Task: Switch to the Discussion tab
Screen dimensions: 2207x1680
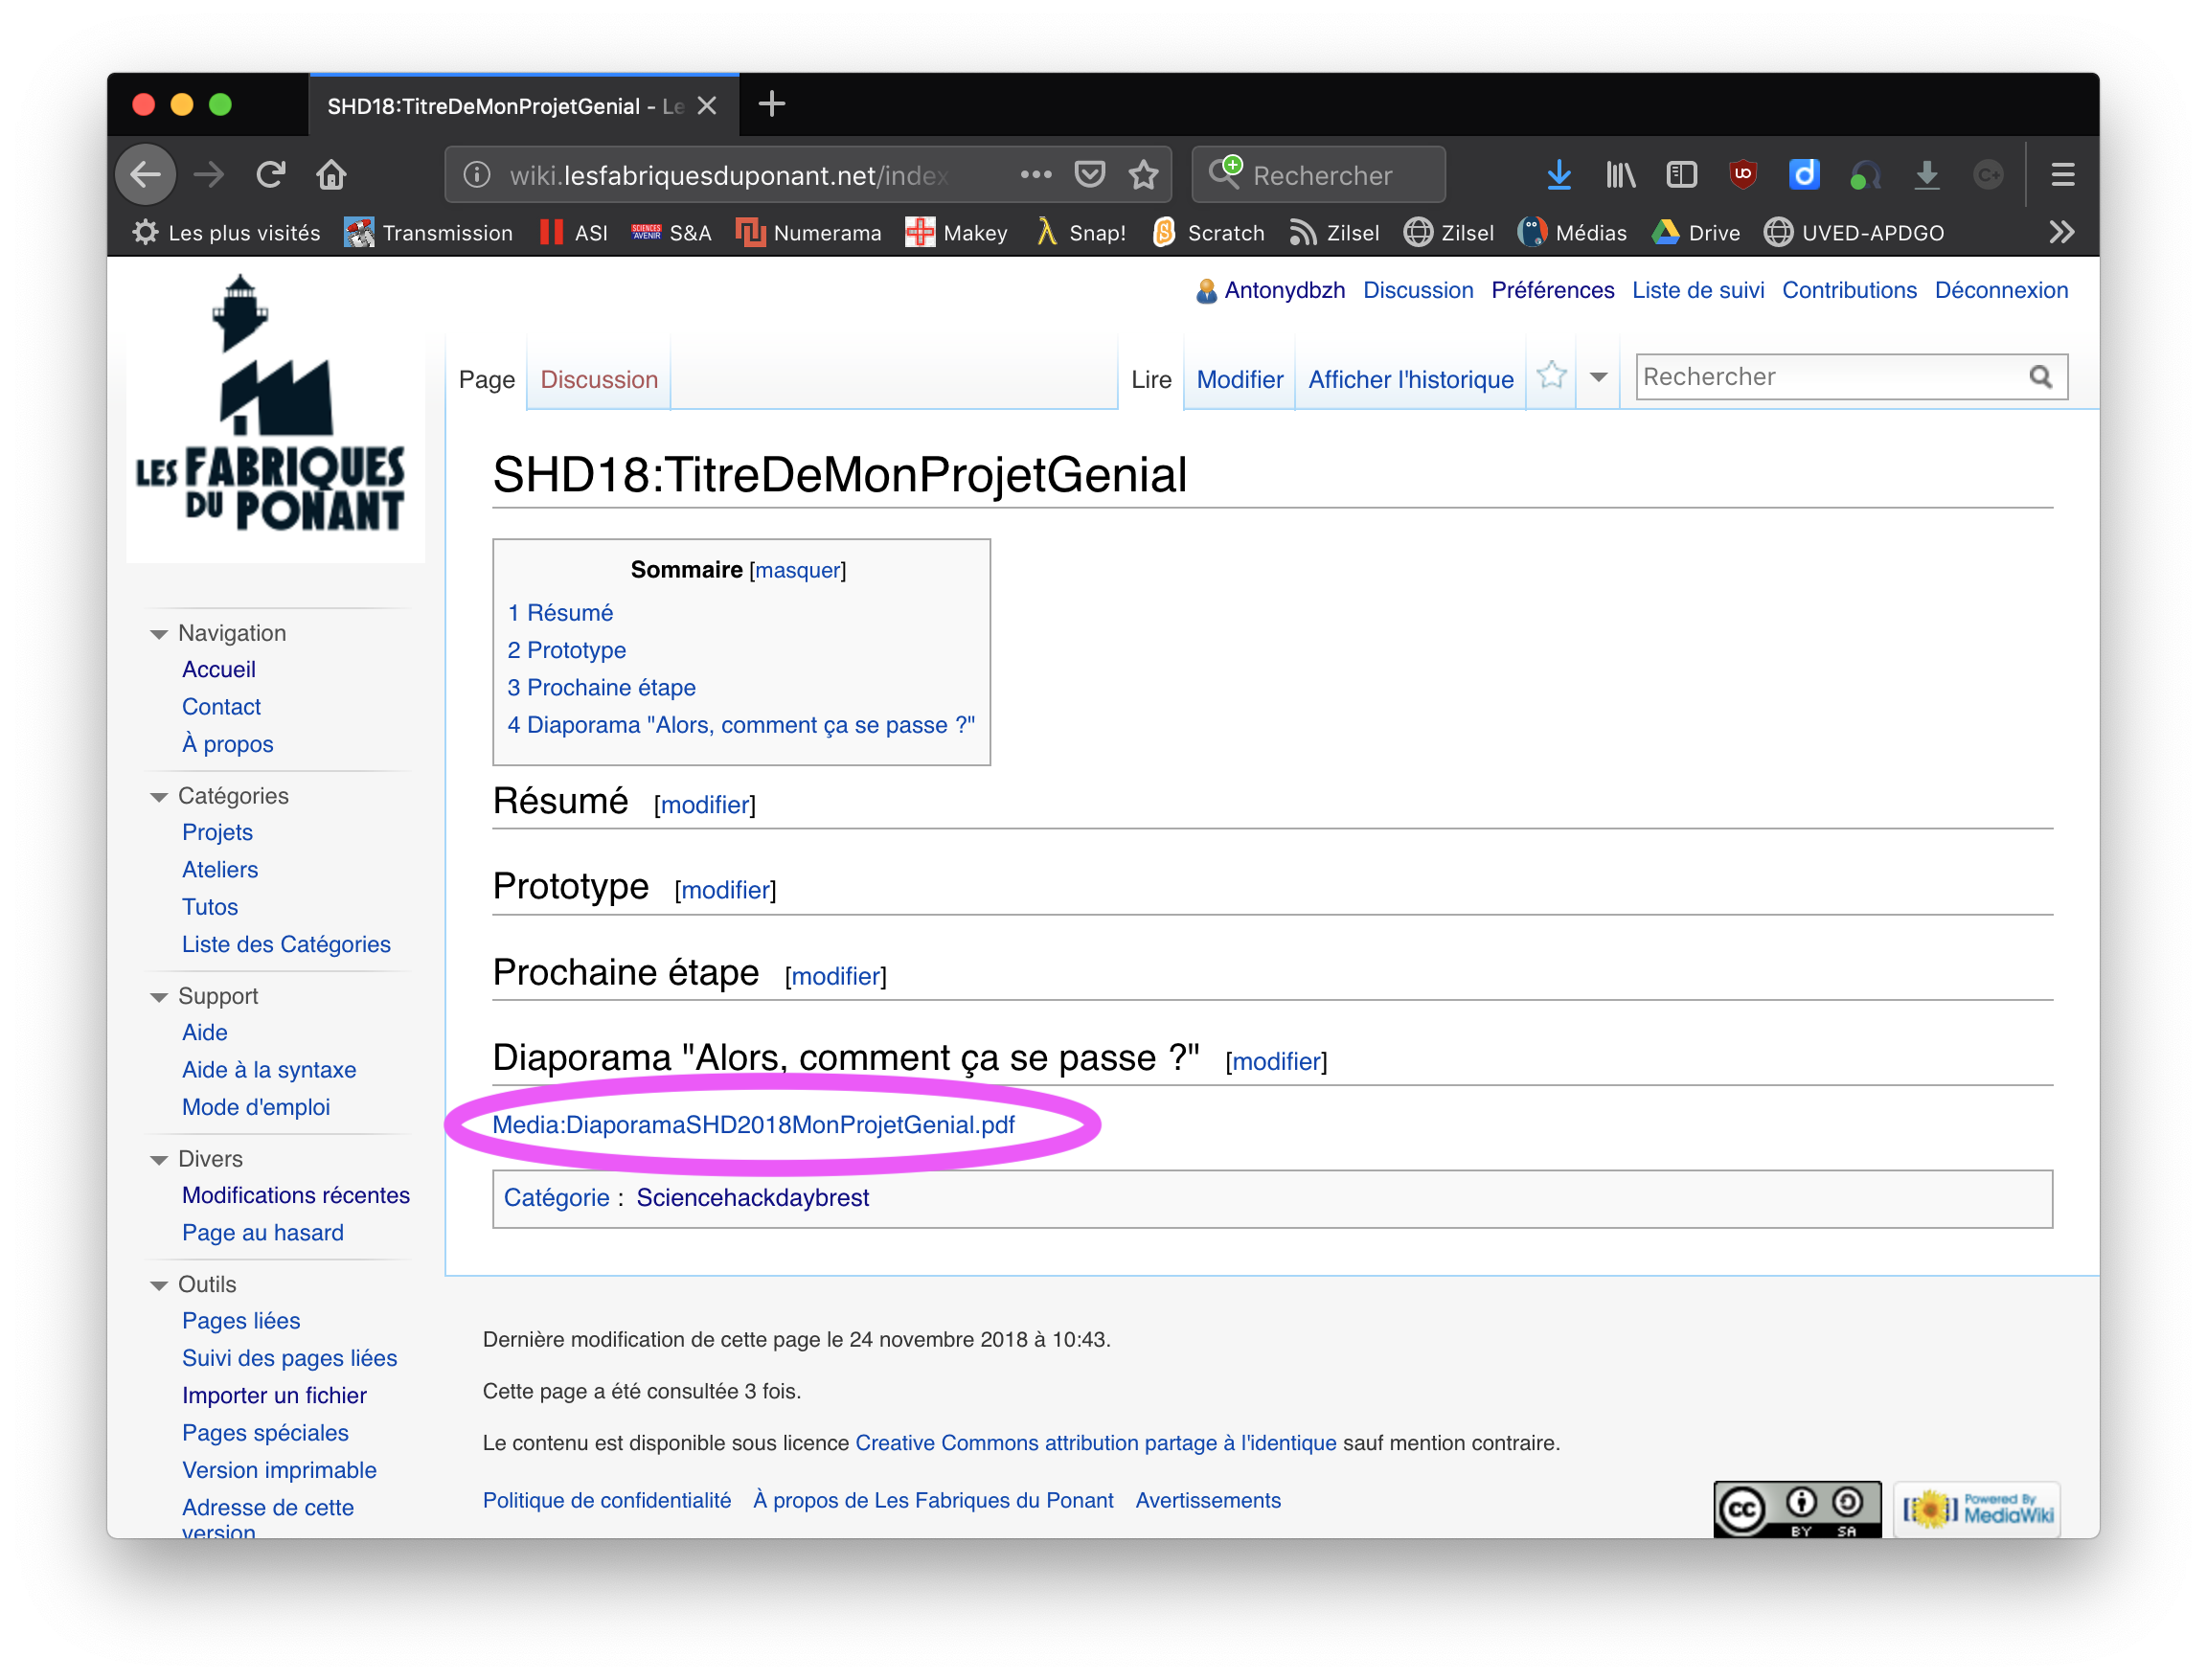Action: pos(598,380)
